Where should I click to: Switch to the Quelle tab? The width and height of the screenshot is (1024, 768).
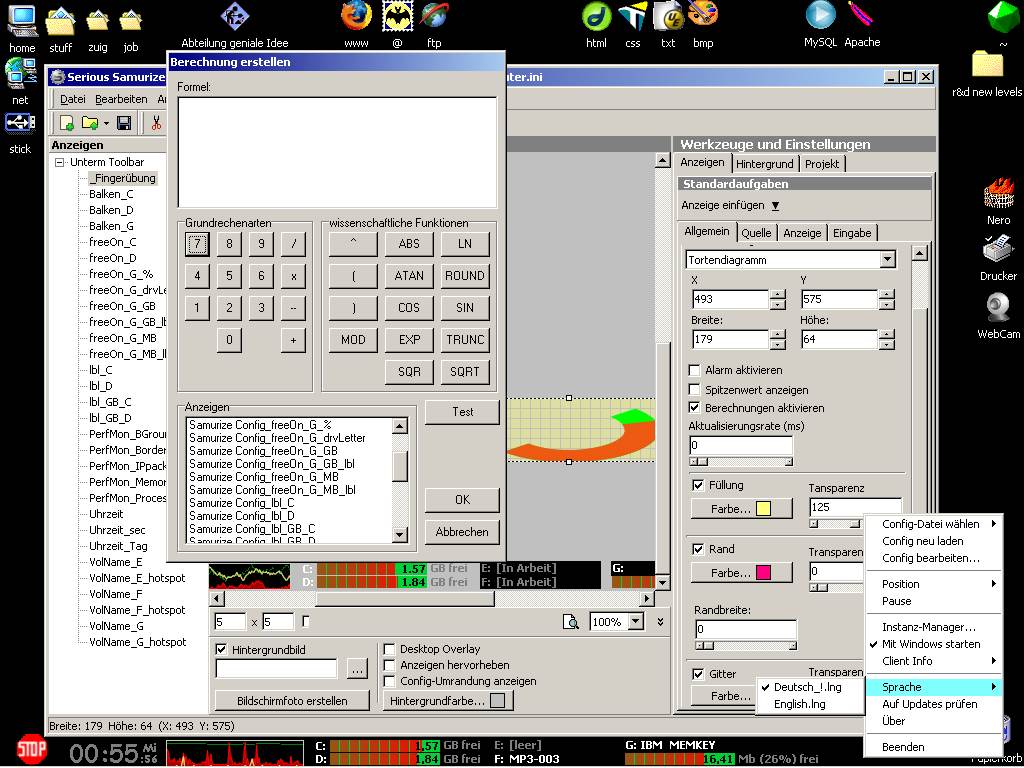(756, 233)
